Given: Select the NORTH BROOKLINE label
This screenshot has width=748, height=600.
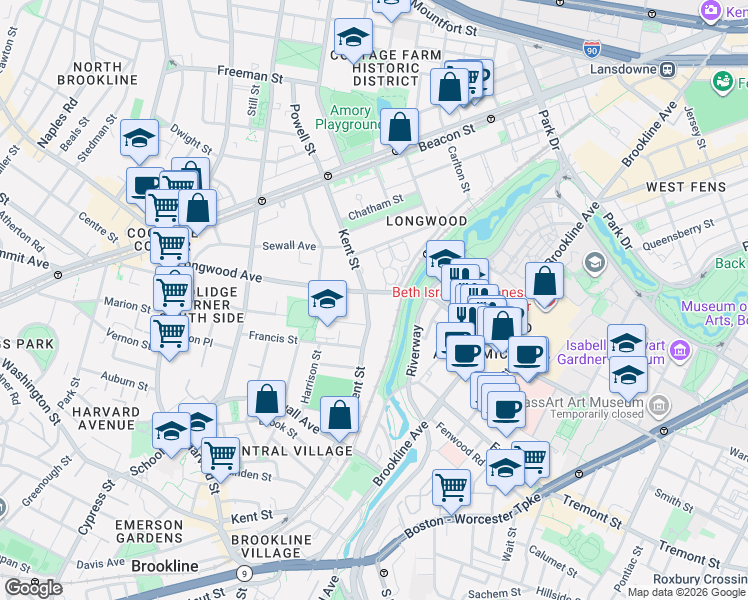Looking at the screenshot, I should click(97, 73).
